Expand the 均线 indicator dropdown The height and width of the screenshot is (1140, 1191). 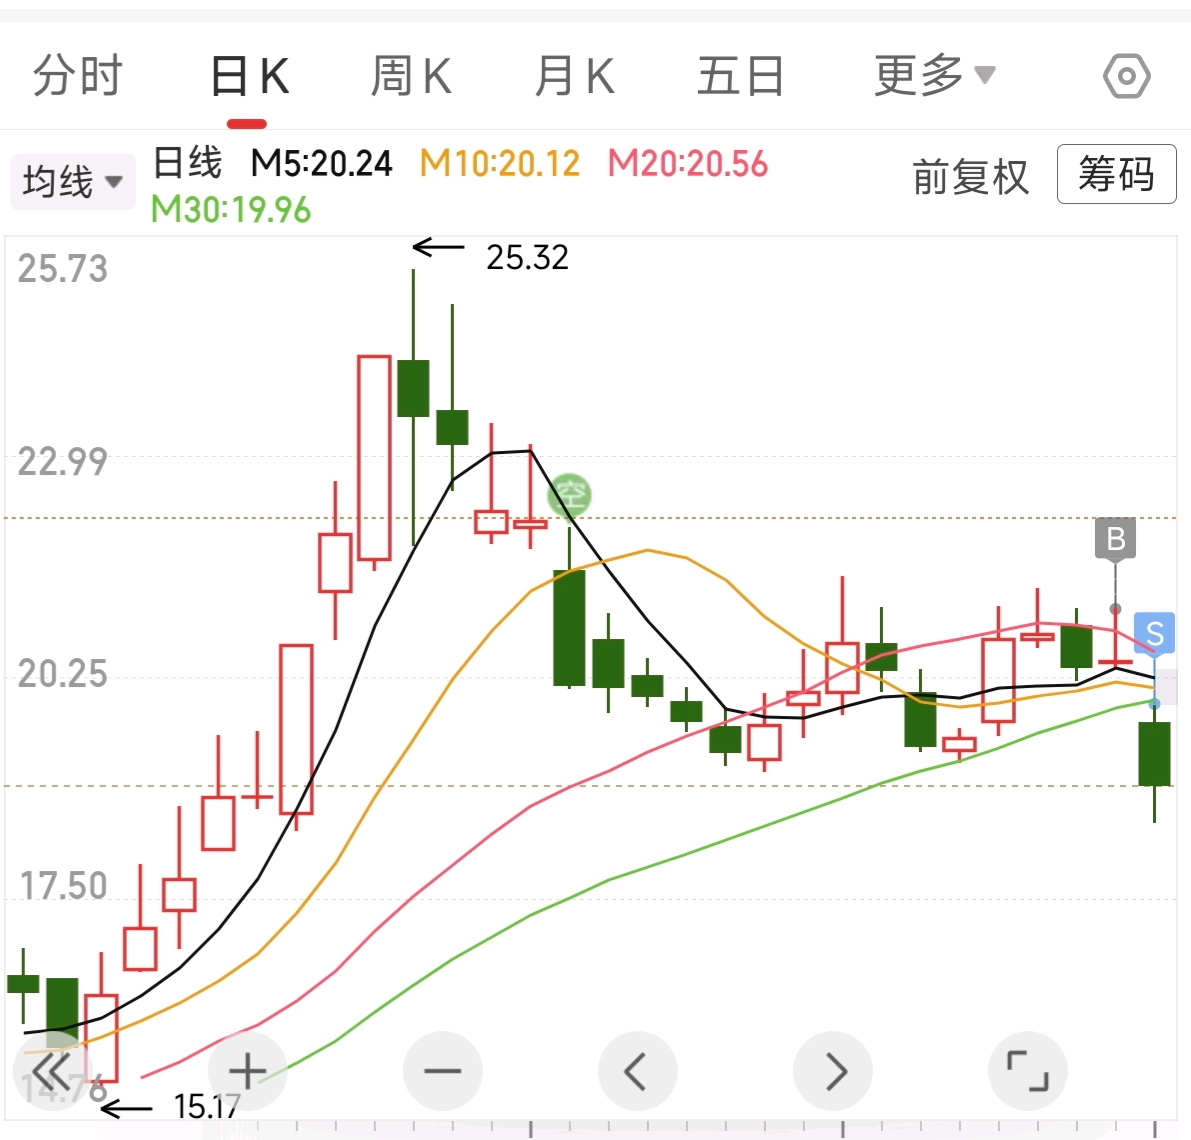[x=72, y=182]
